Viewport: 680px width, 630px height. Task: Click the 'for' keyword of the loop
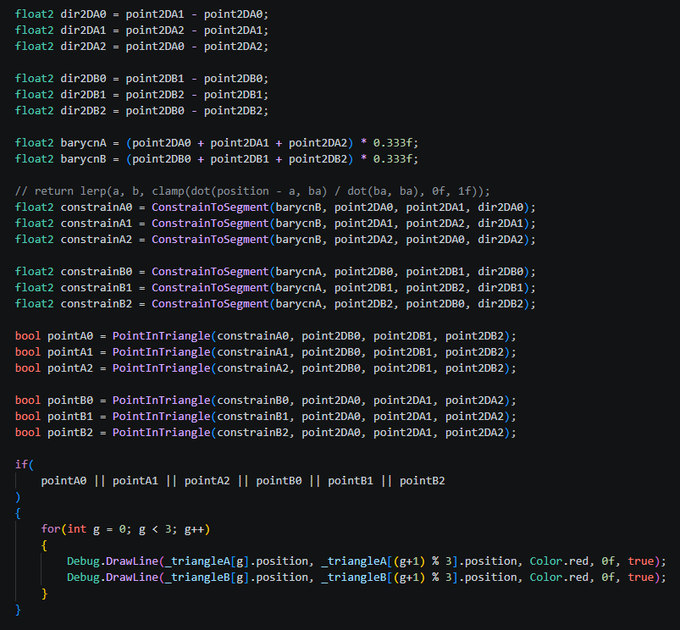(51, 529)
